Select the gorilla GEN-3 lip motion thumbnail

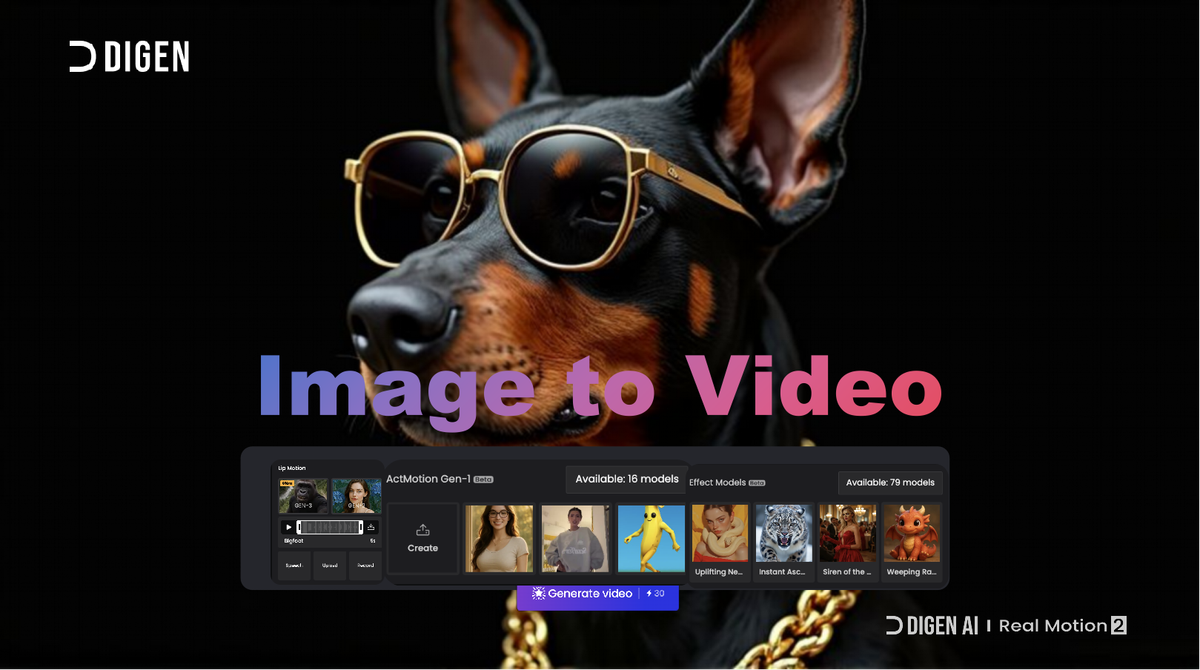303,496
